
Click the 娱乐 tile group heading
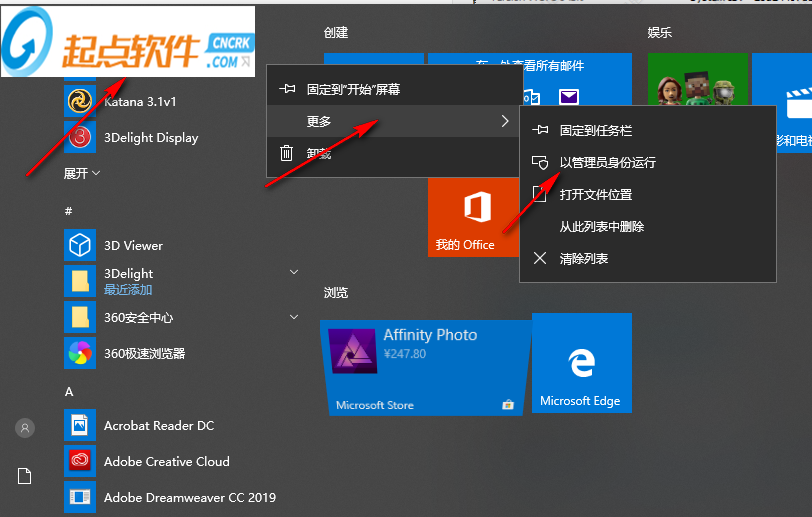[659, 33]
